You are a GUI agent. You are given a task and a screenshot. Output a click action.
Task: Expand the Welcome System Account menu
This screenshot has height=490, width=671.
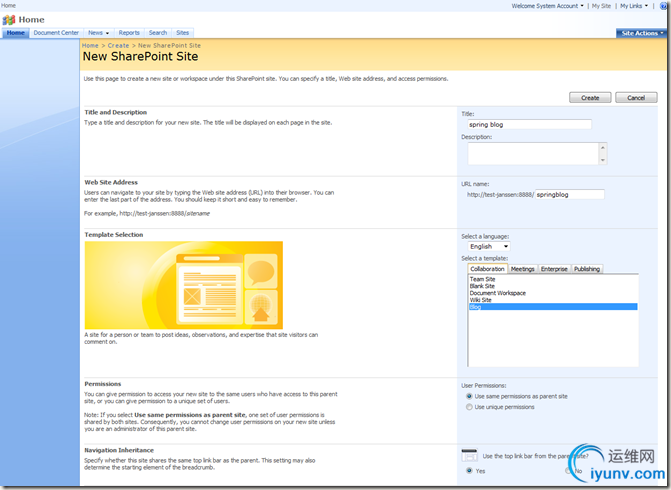[547, 6]
